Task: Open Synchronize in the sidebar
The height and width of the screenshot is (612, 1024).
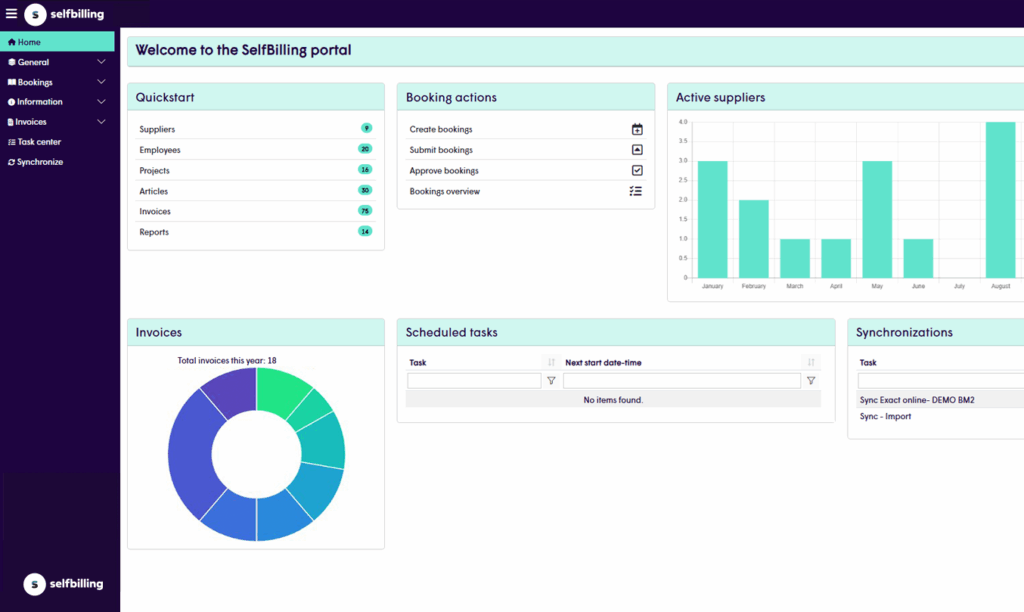Action: pos(39,162)
